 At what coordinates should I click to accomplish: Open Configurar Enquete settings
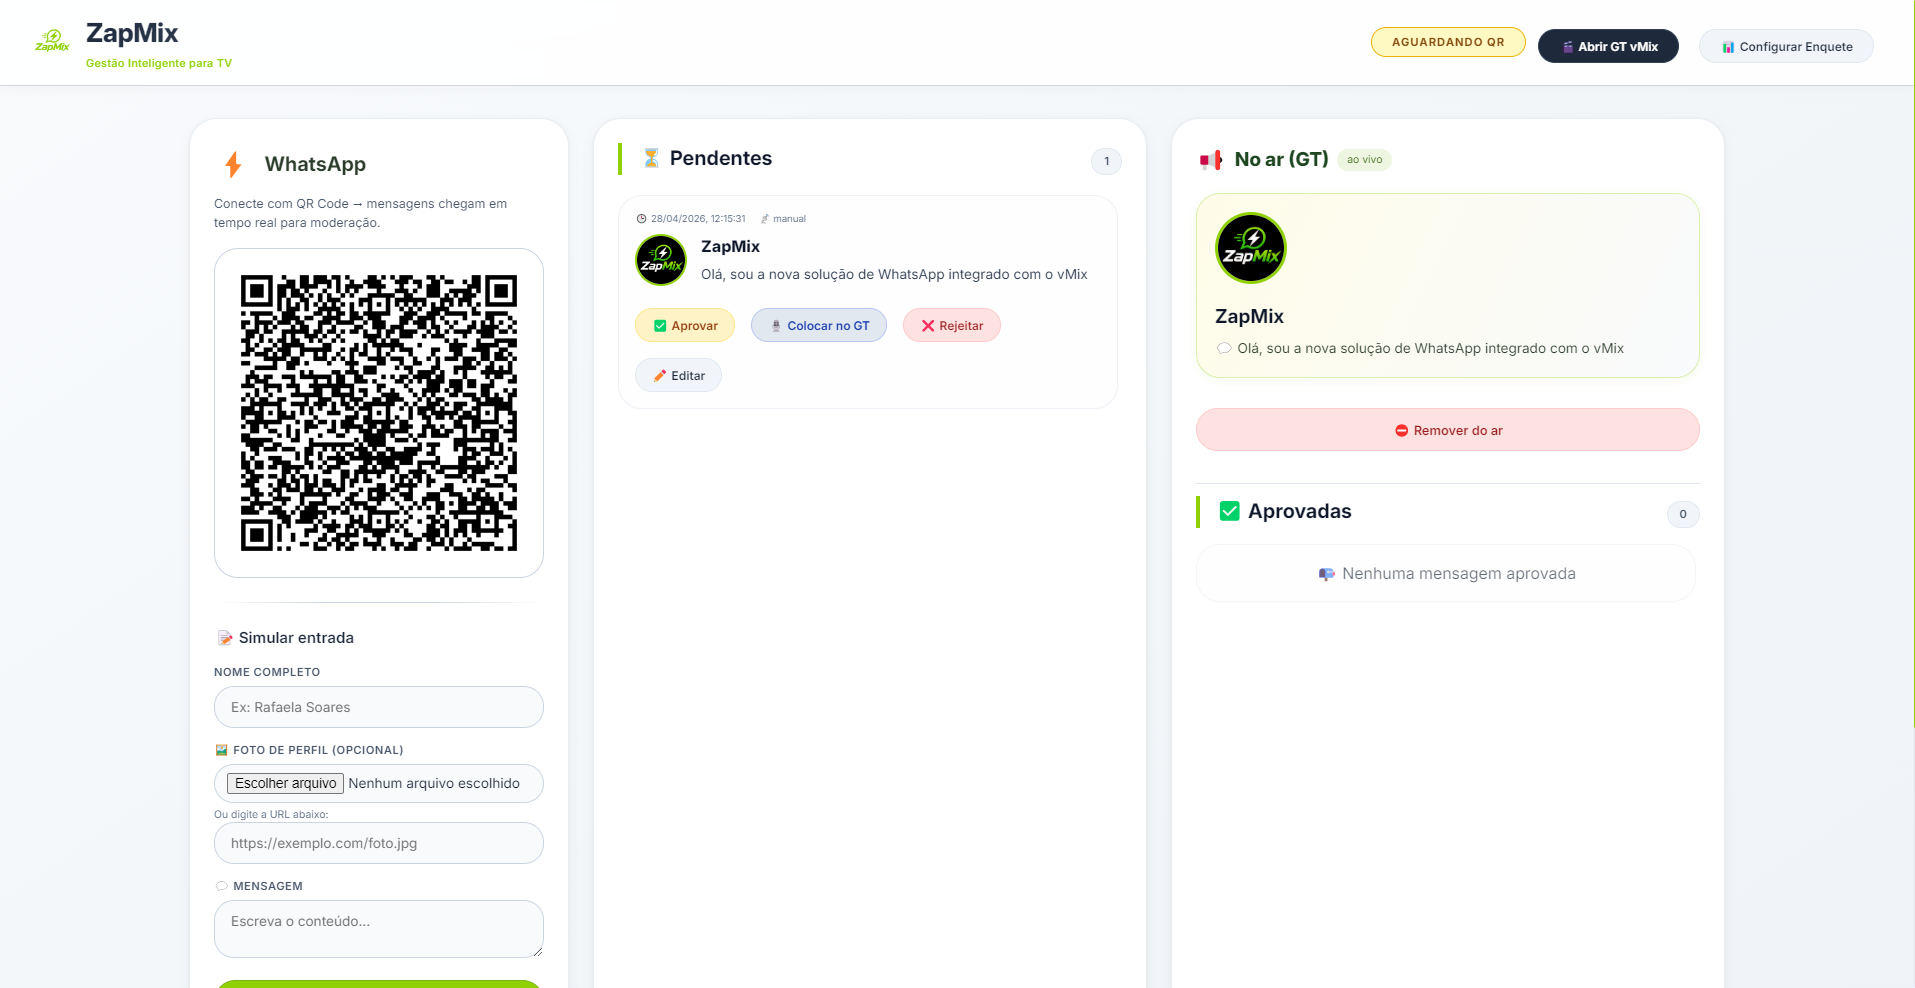[x=1786, y=46]
